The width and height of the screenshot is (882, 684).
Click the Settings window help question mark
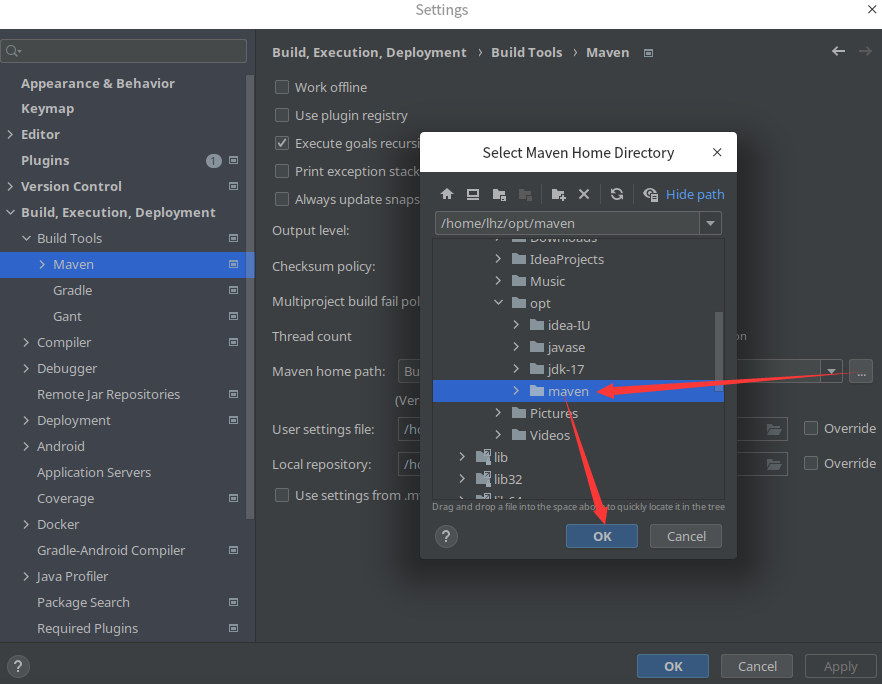tap(18, 667)
